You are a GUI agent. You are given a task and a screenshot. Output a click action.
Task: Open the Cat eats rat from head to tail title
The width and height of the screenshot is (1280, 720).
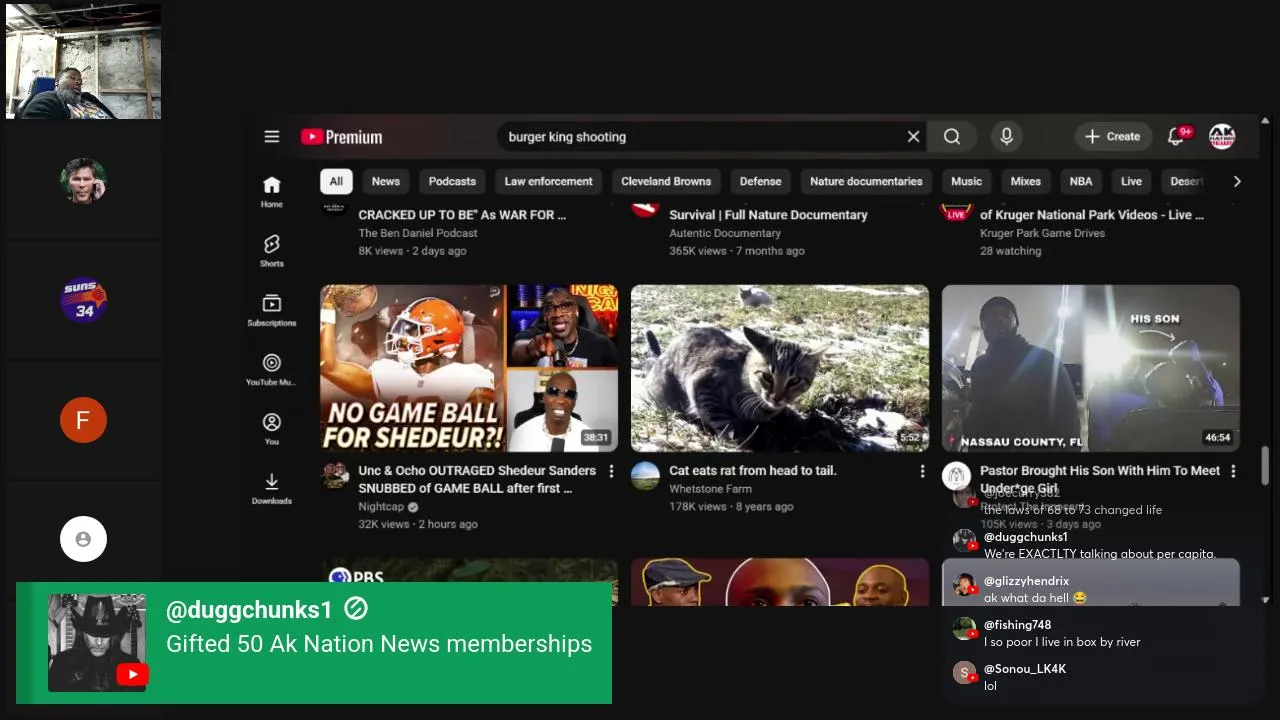pos(752,470)
